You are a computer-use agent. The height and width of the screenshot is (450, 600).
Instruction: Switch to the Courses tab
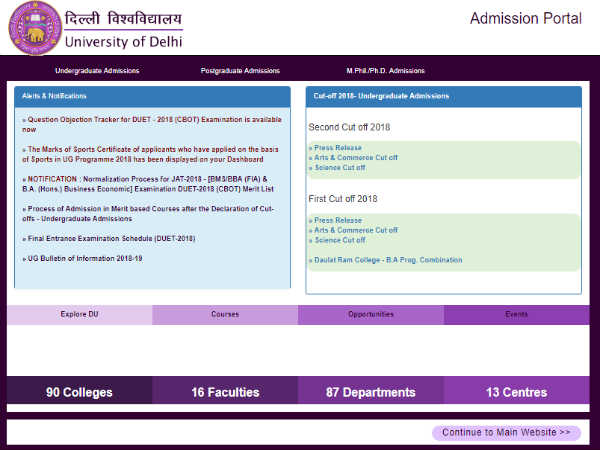tap(225, 315)
